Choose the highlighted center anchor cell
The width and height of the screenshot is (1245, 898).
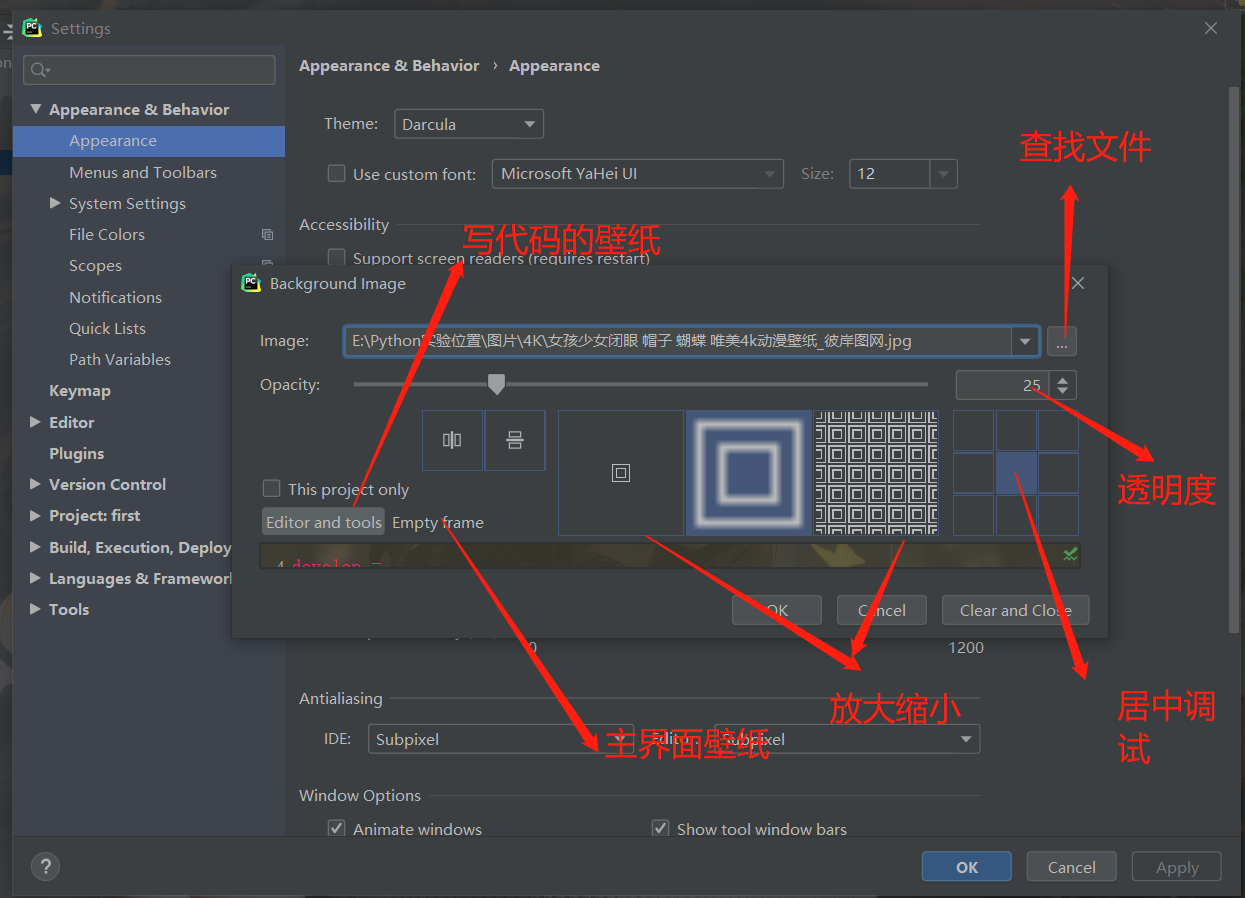1016,473
